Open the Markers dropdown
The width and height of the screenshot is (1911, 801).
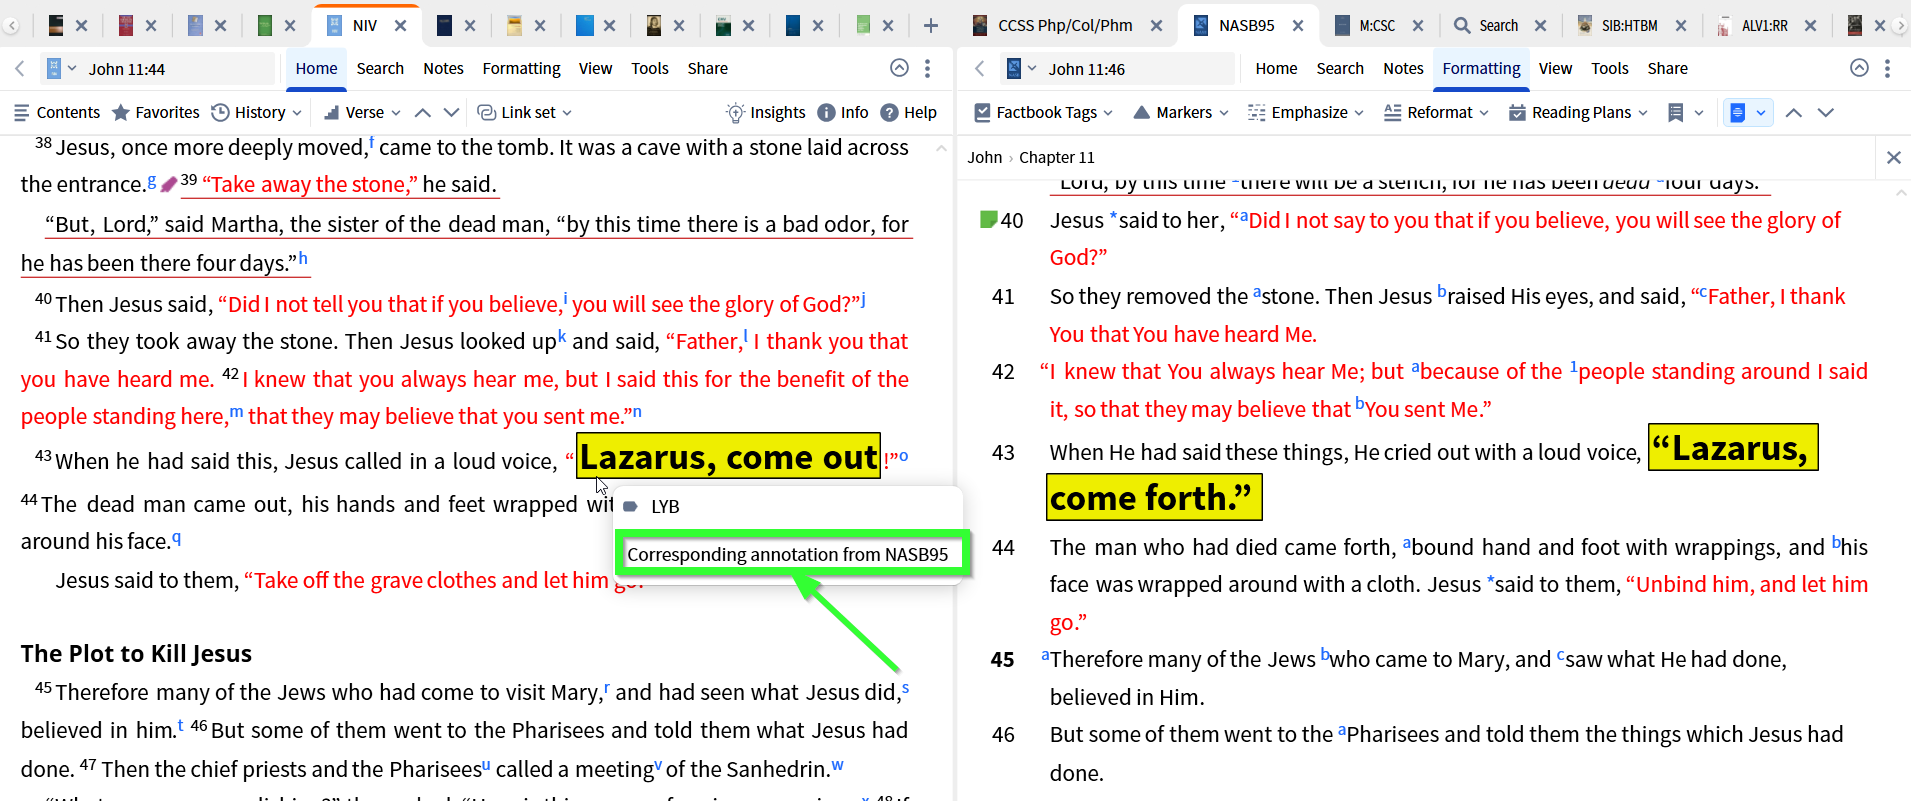pos(1181,112)
